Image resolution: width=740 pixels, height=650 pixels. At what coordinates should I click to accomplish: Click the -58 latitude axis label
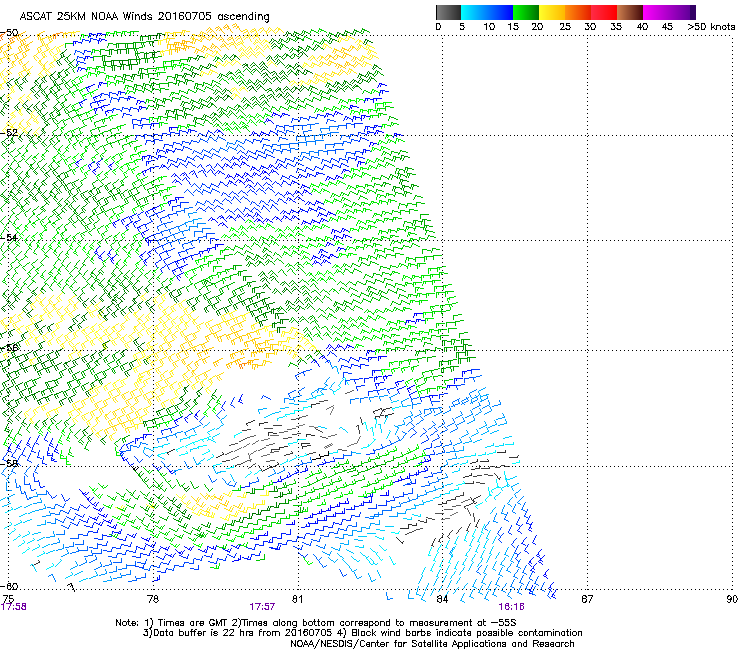9,463
